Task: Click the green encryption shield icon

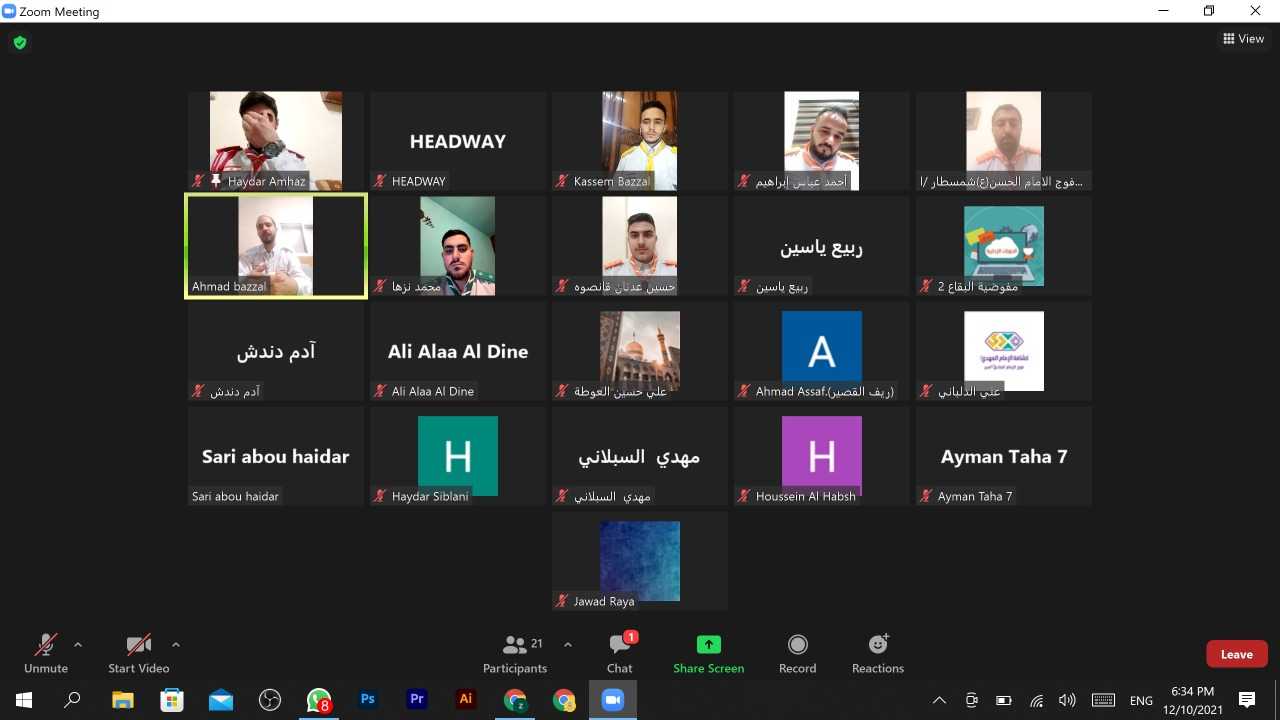Action: tap(19, 42)
